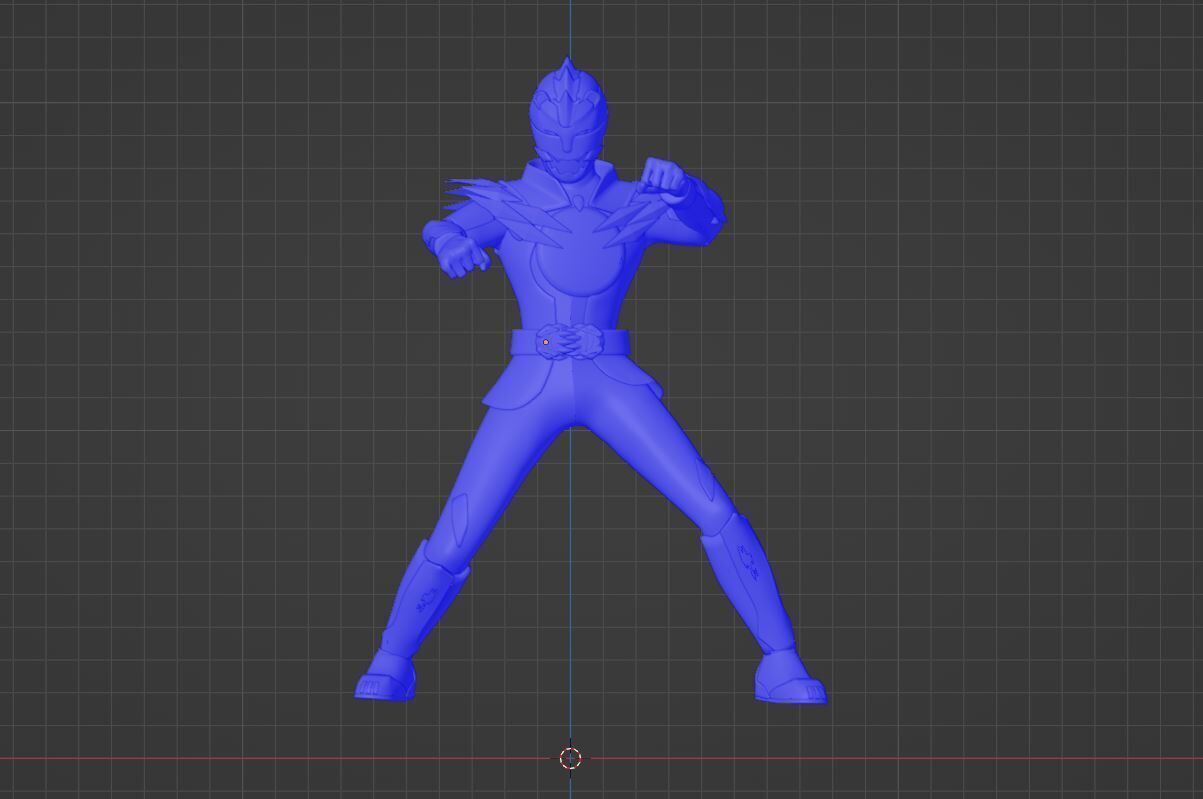Click the 3D cursor on the red axis
This screenshot has width=1203, height=799.
[571, 757]
